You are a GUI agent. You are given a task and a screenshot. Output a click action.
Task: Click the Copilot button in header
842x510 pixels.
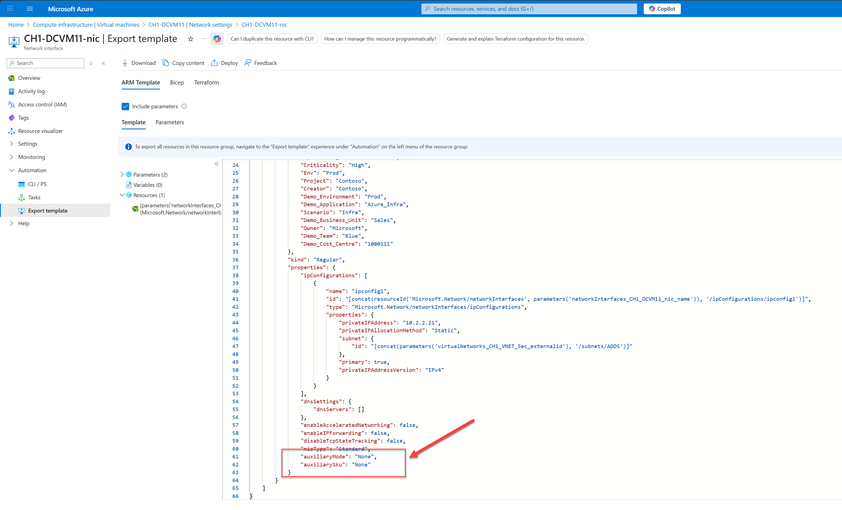(662, 9)
